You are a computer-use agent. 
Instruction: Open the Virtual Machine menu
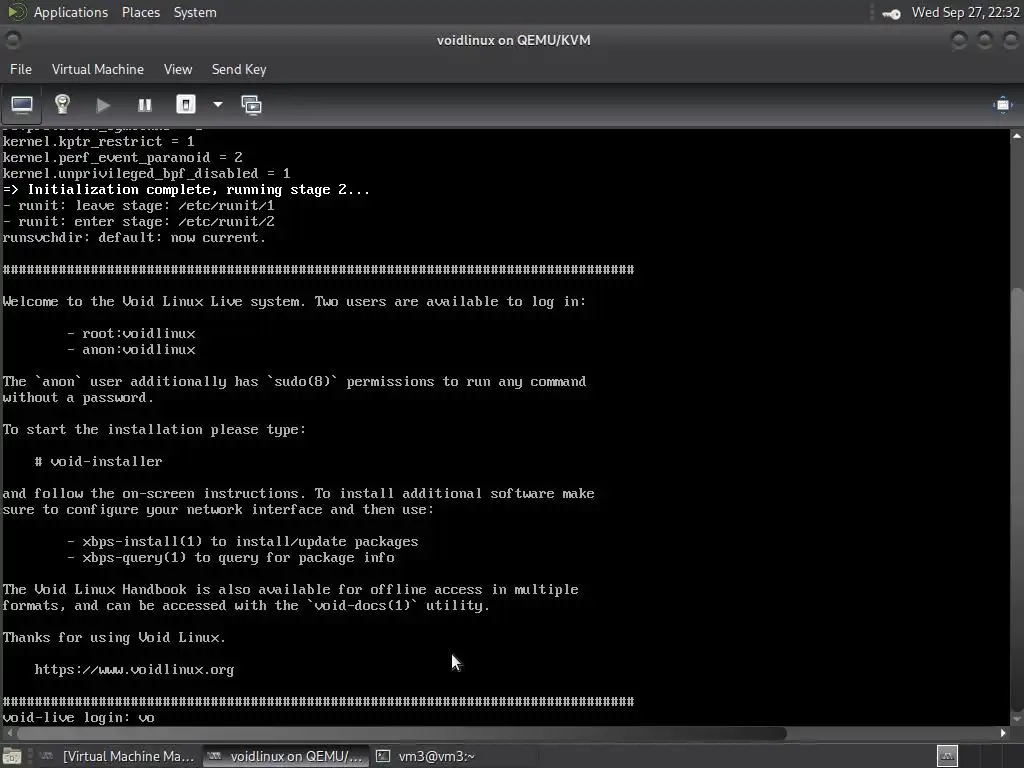(97, 69)
